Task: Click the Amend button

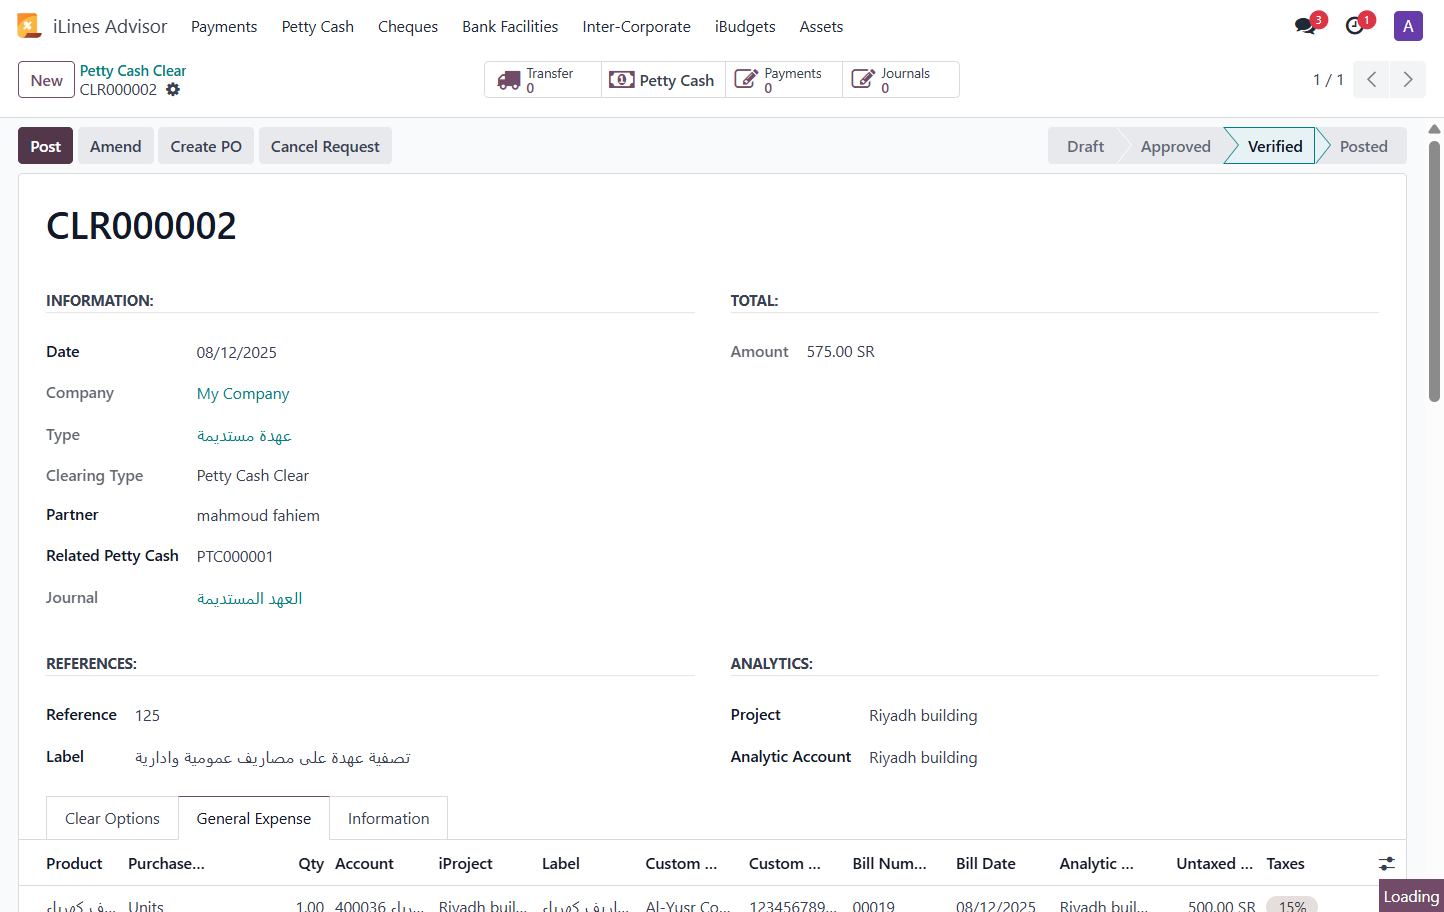Action: click(x=116, y=146)
